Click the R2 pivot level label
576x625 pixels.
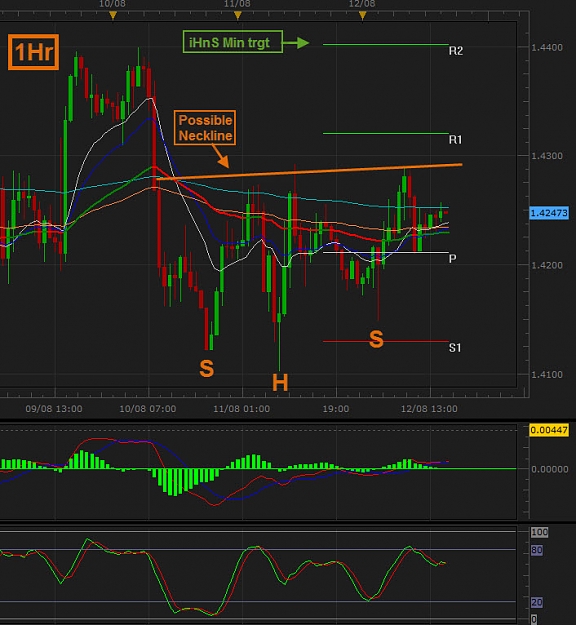tap(456, 51)
